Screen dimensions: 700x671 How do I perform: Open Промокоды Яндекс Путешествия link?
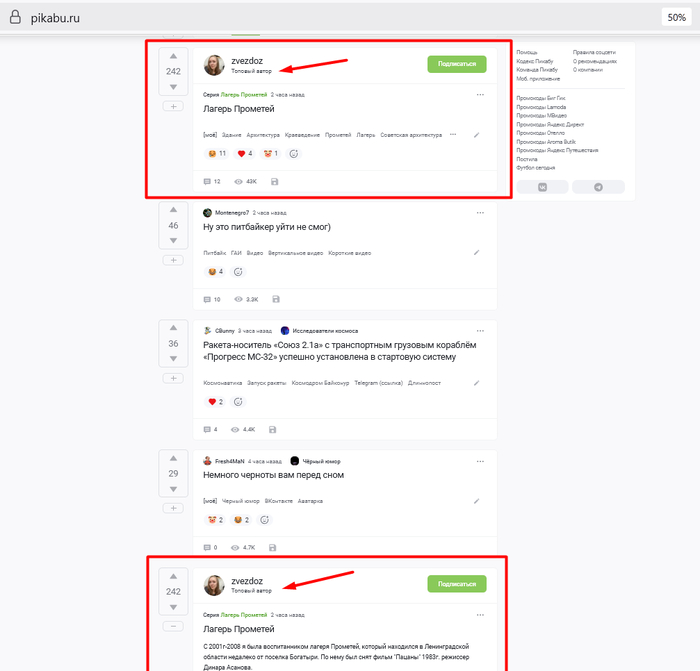557,150
